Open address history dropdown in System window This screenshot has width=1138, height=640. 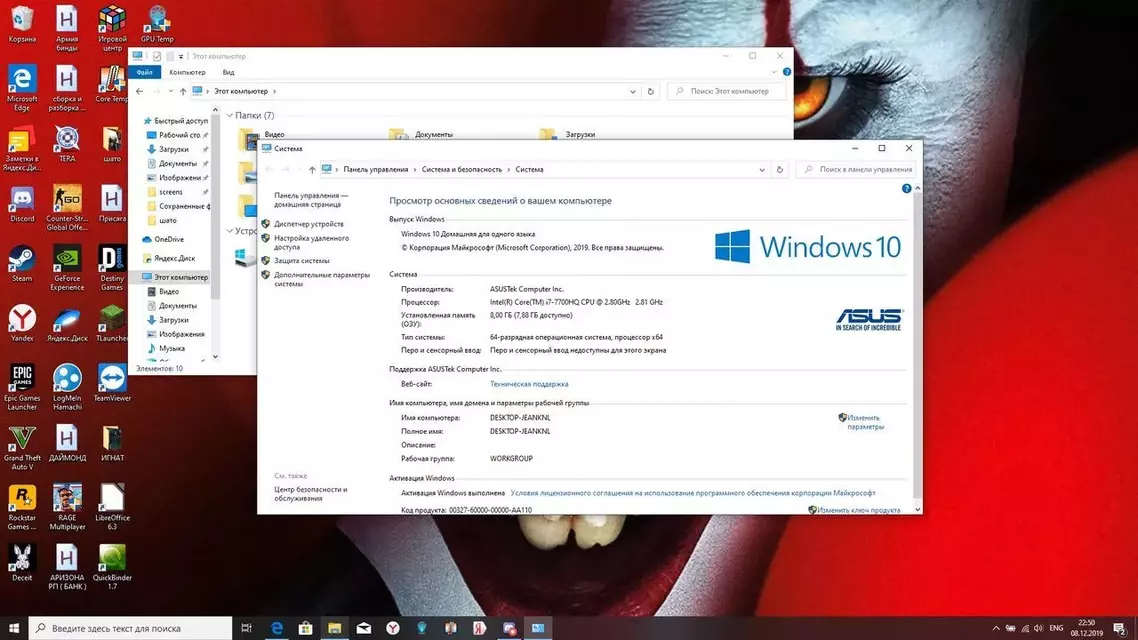761,170
